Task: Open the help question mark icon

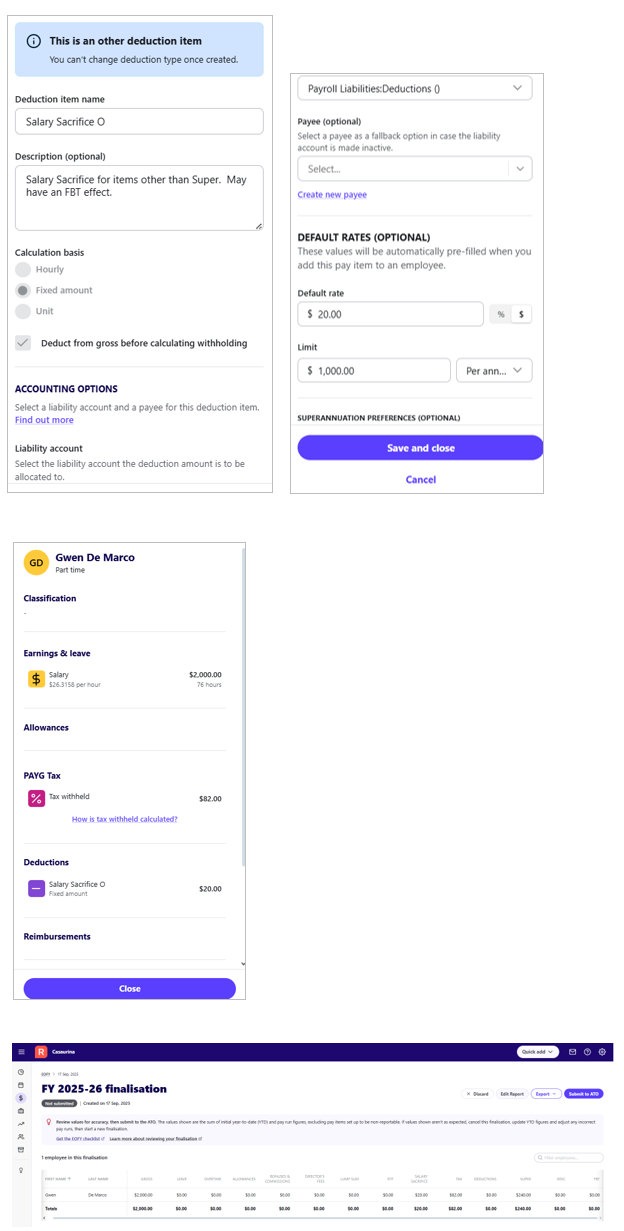Action: coord(587,1052)
